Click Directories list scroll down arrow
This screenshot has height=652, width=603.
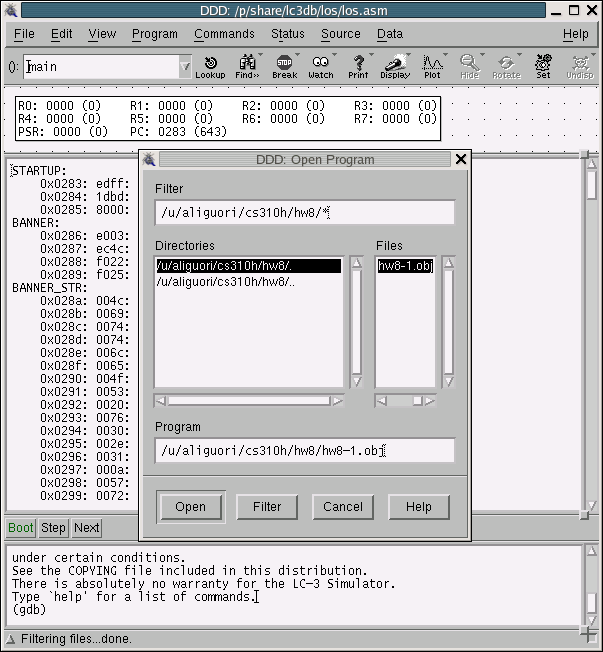pos(357,381)
